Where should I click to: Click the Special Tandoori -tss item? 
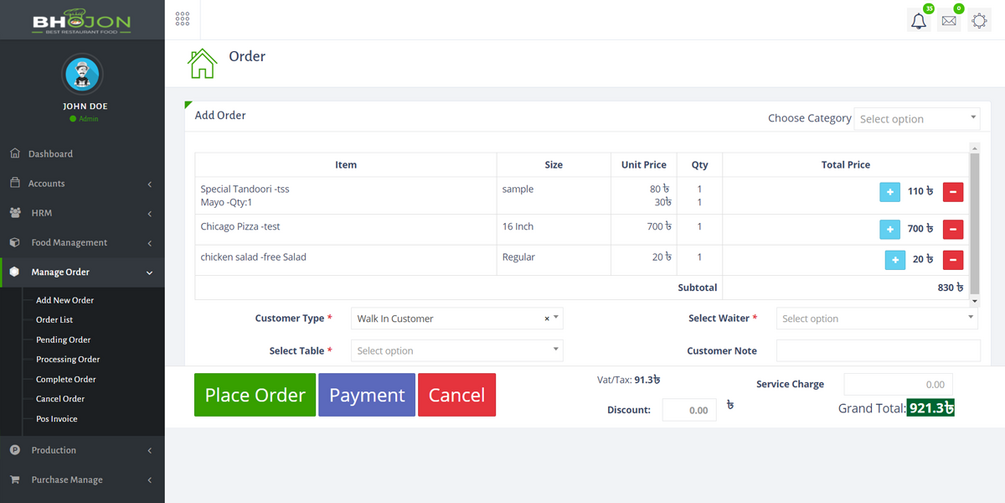pos(245,189)
